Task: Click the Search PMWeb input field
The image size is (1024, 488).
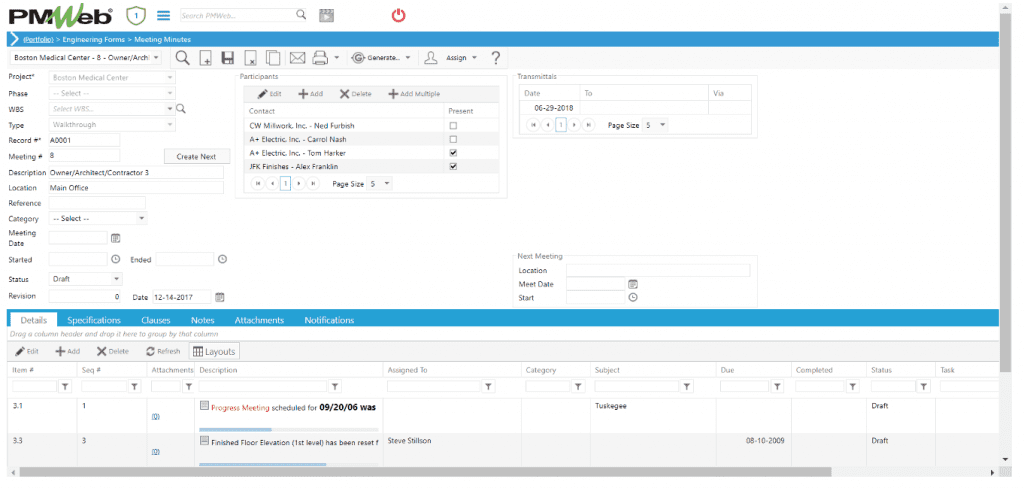Action: coord(236,15)
